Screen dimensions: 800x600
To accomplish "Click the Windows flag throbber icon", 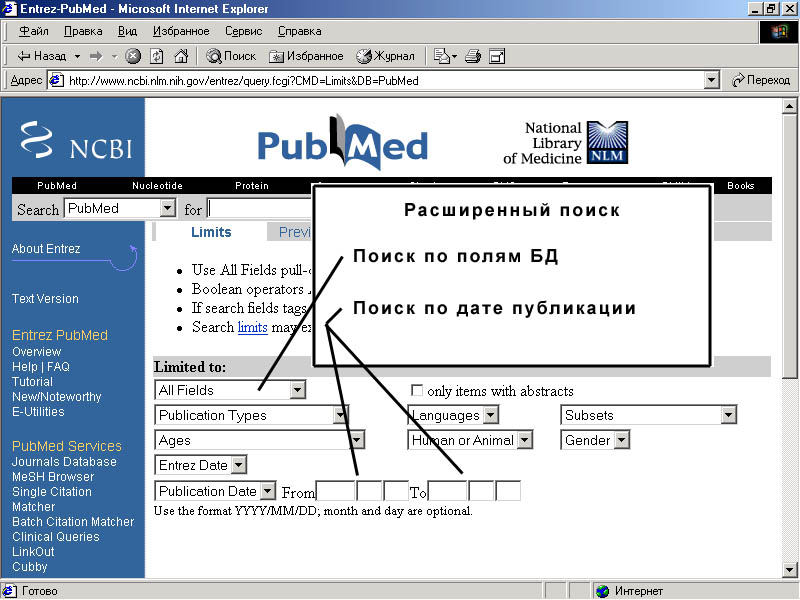I will coord(779,32).
